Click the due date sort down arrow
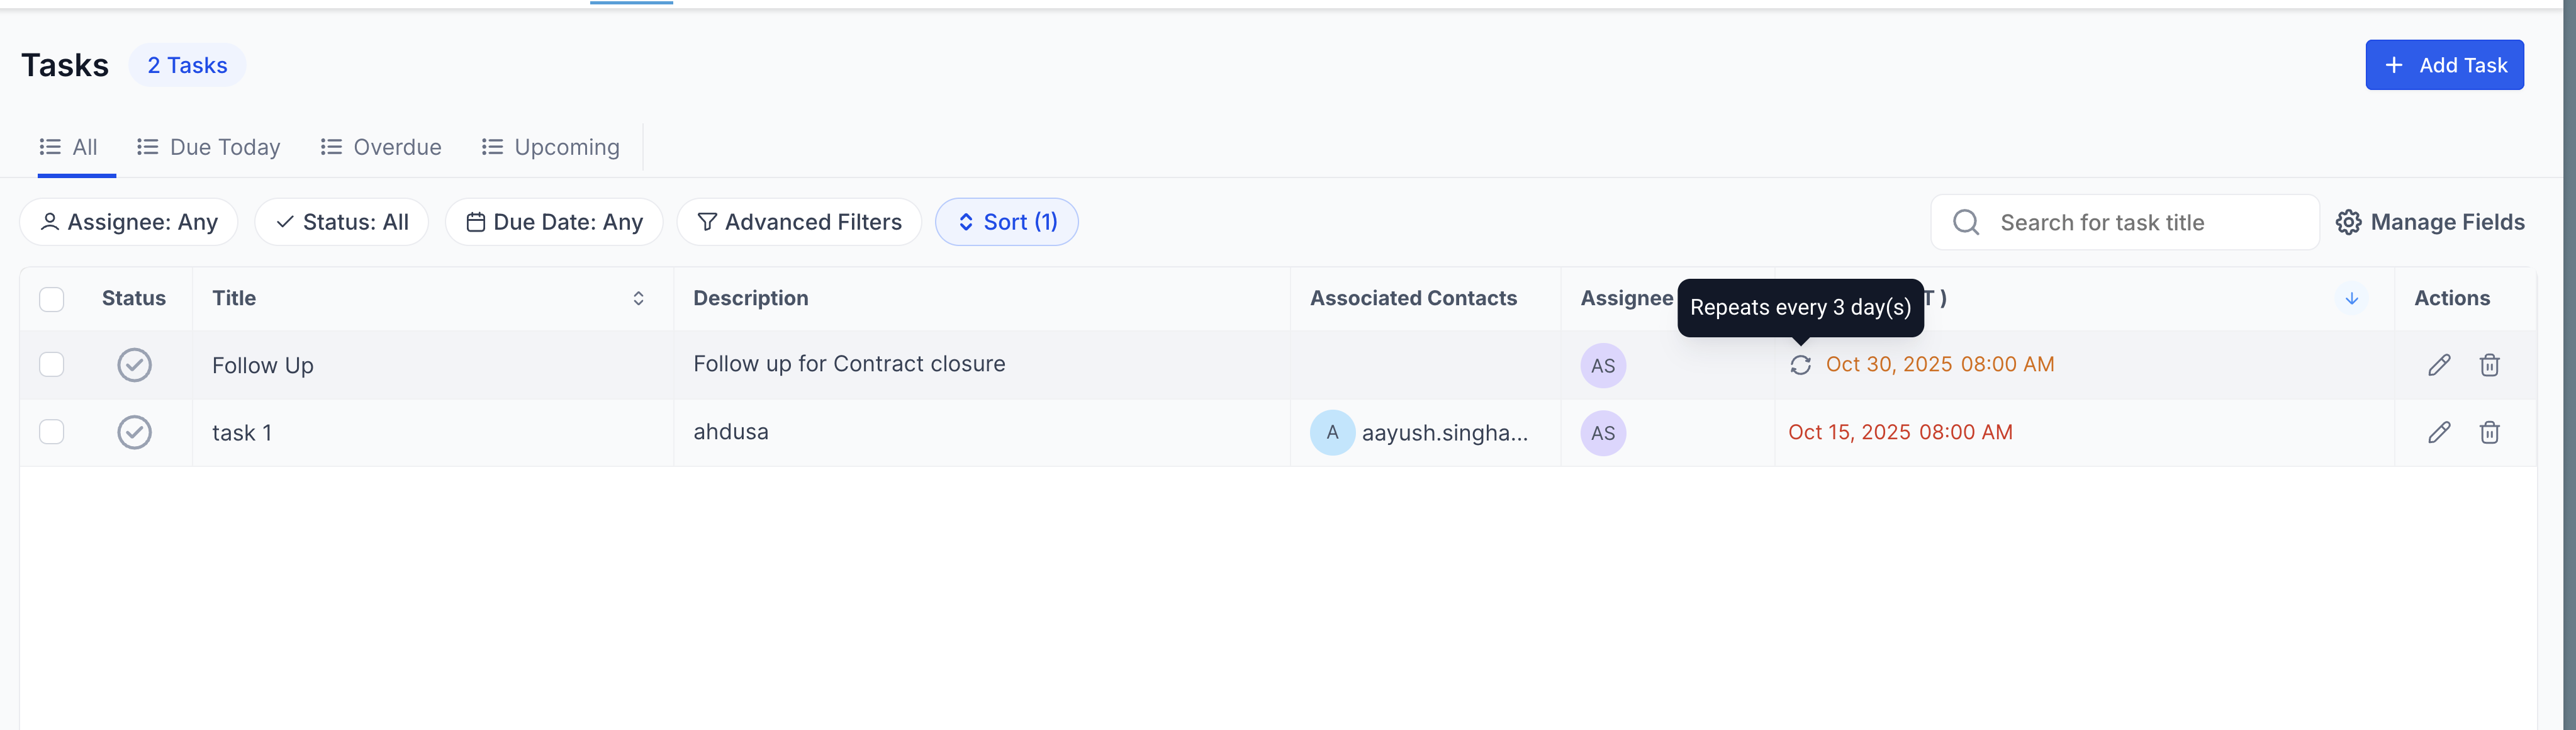The height and width of the screenshot is (730, 2576). pyautogui.click(x=2351, y=298)
